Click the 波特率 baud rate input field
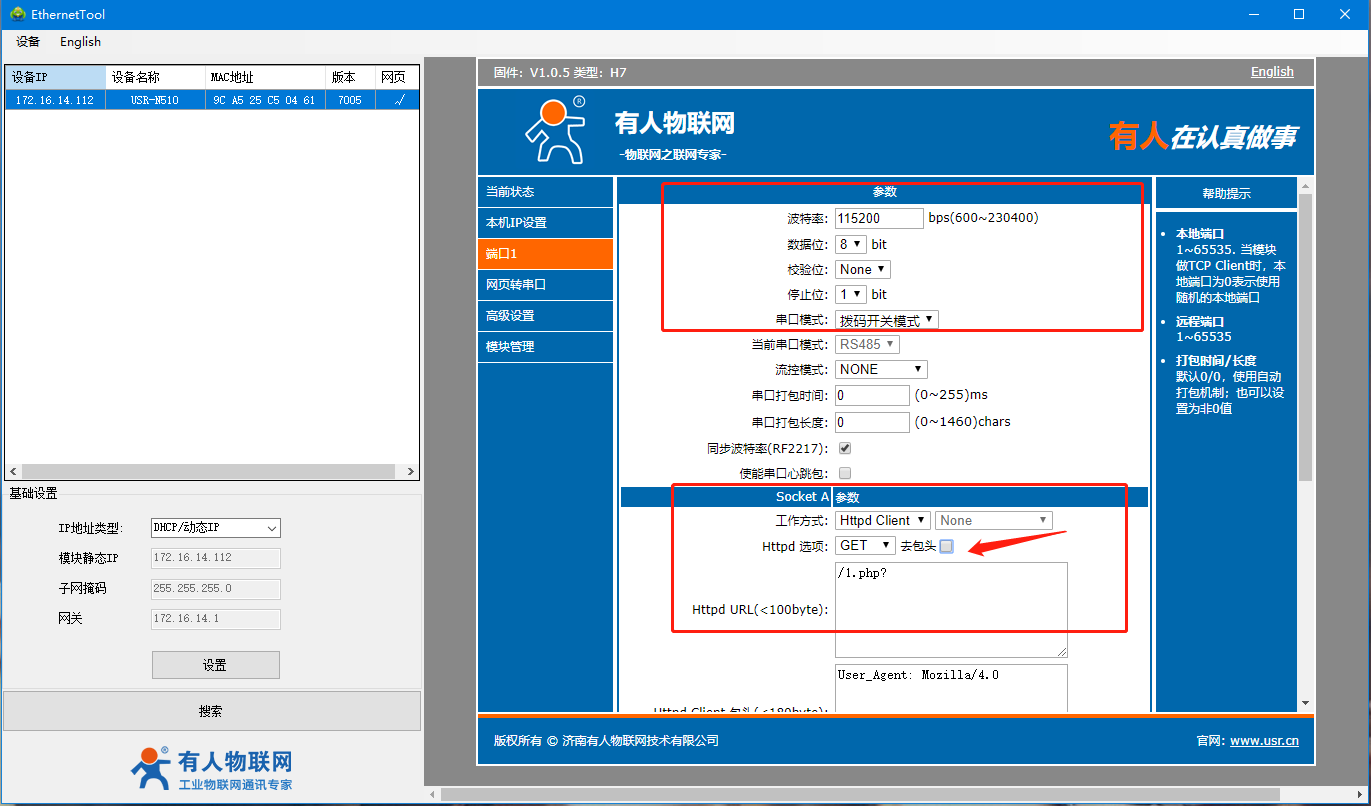1371x806 pixels. (x=879, y=218)
